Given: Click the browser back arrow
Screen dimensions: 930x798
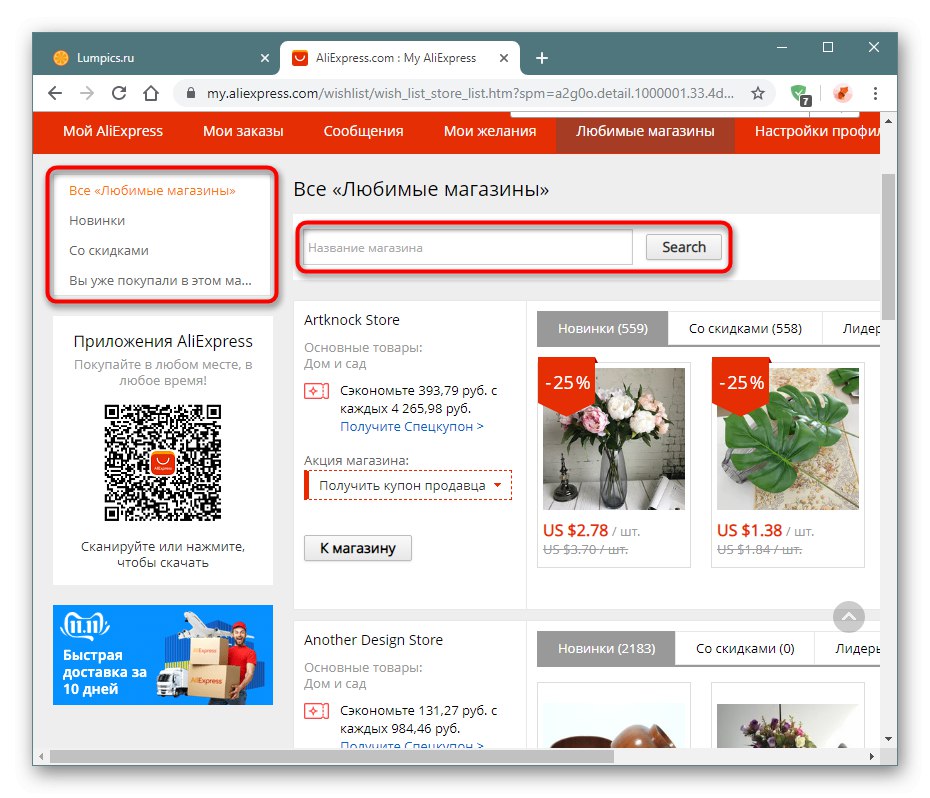Looking at the screenshot, I should tap(55, 93).
